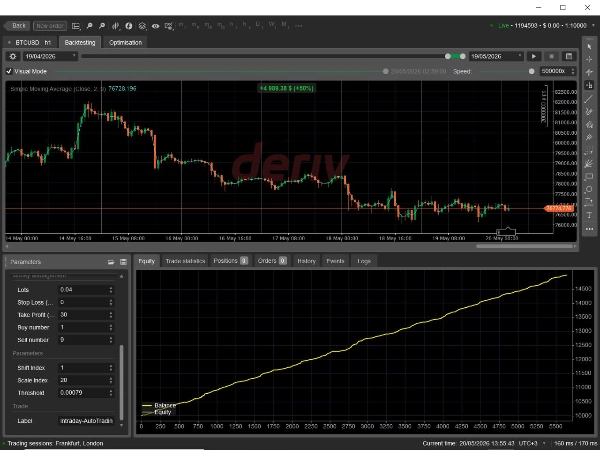The image size is (600, 450).
Task: Click the zoom out magnifier icon
Action: 102,26
